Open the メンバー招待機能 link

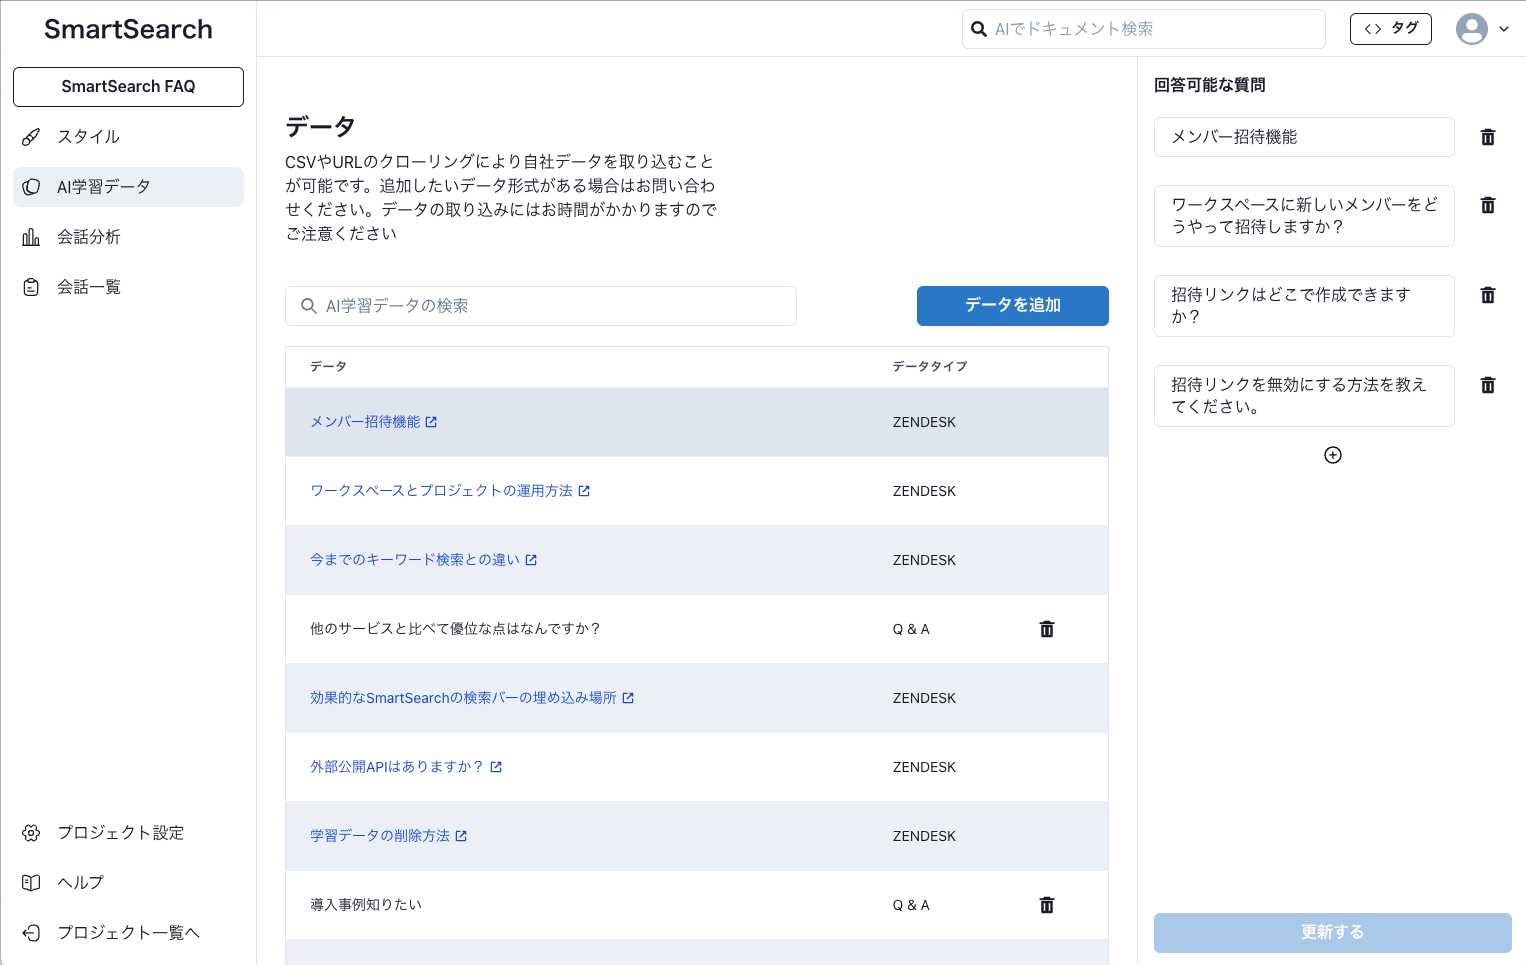point(365,422)
